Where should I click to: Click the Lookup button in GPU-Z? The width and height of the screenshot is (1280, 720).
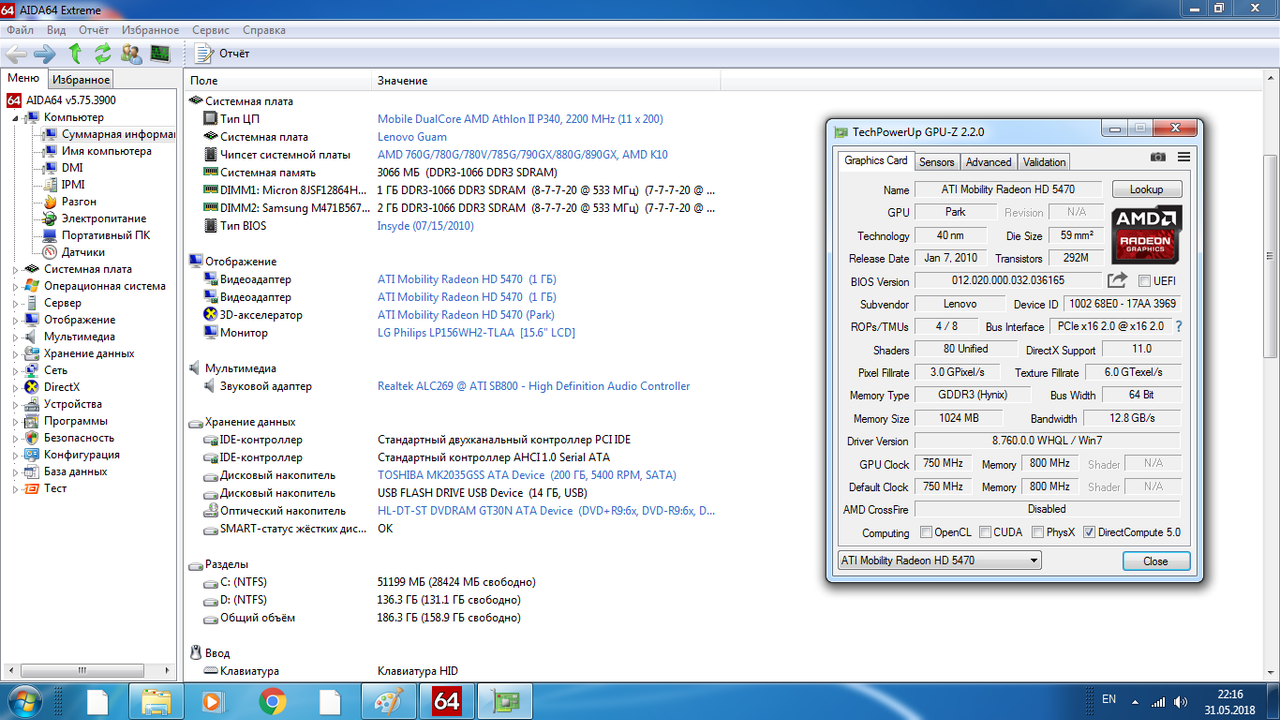tap(1146, 189)
